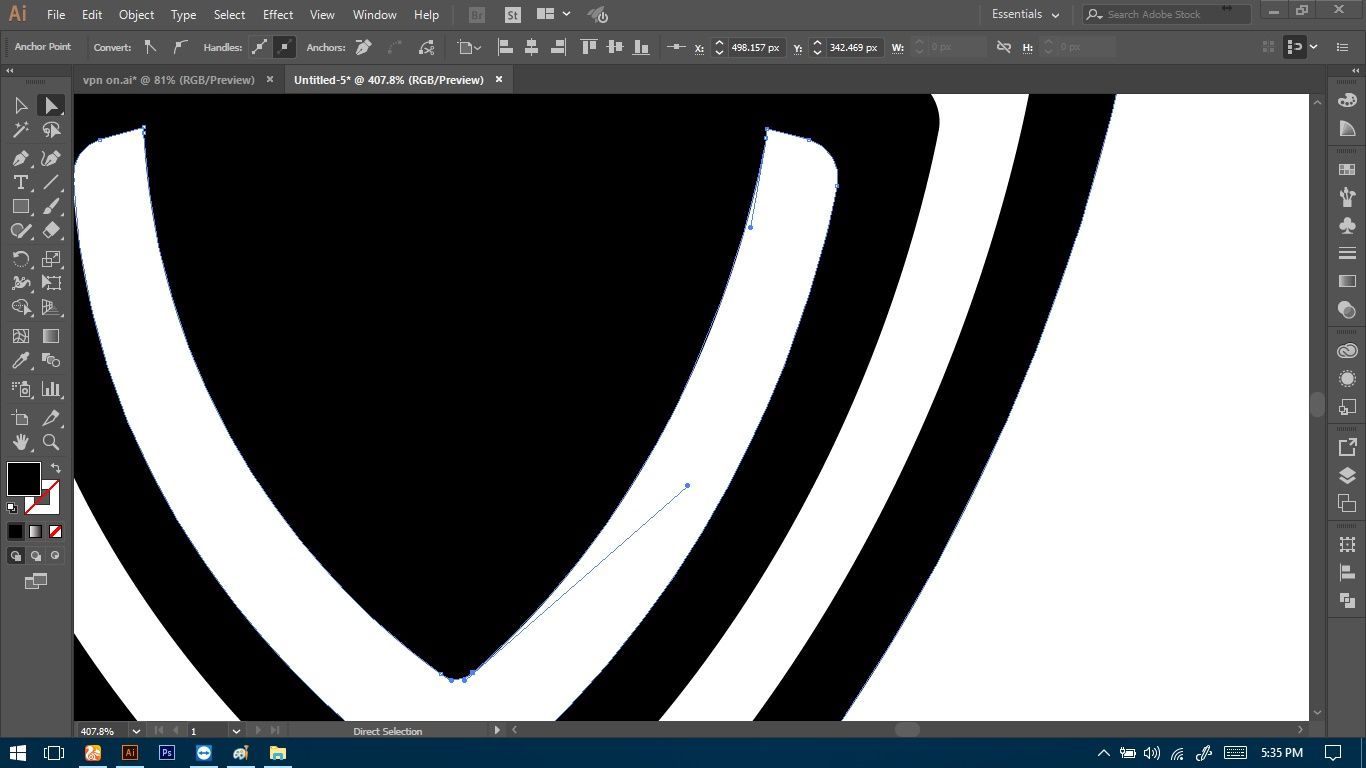Image resolution: width=1366 pixels, height=768 pixels.
Task: Select the Line Segment tool
Action: 51,182
